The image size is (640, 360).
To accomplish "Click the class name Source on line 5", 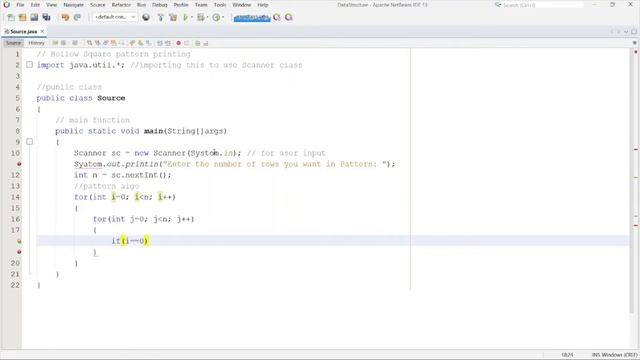I will pos(111,98).
